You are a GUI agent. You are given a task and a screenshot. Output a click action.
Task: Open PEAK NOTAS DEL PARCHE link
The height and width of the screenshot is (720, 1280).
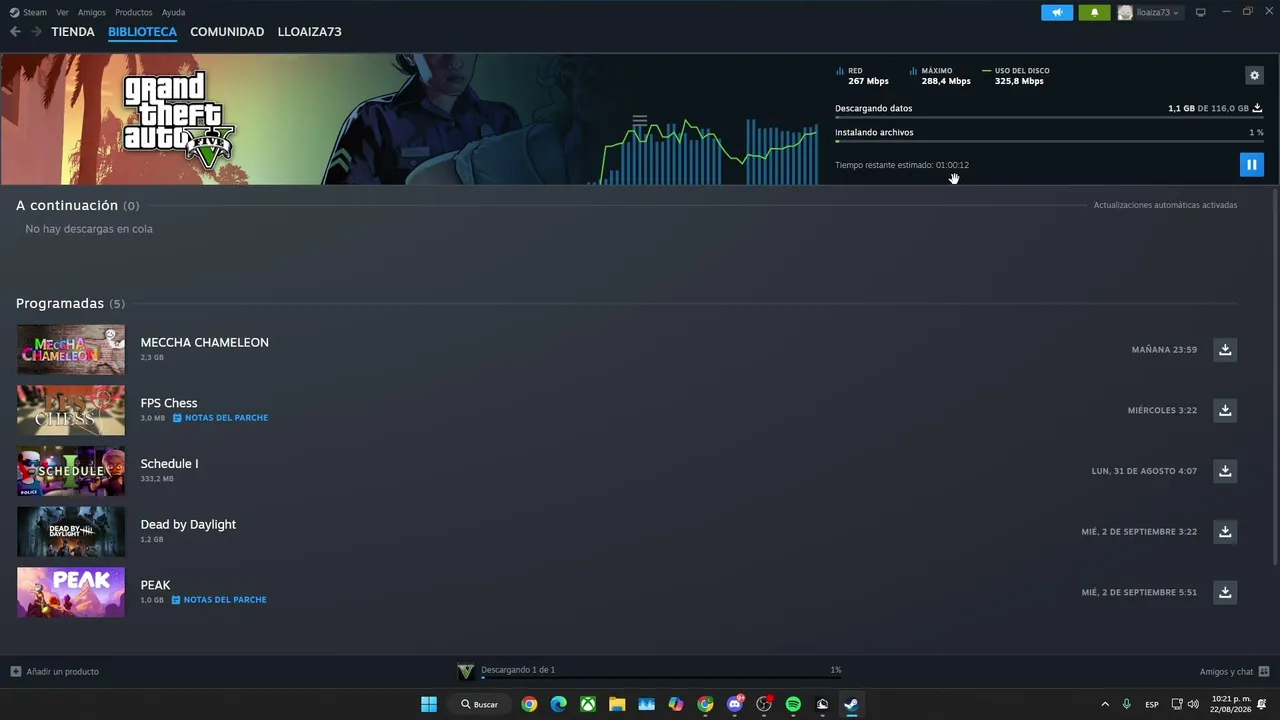click(x=219, y=600)
